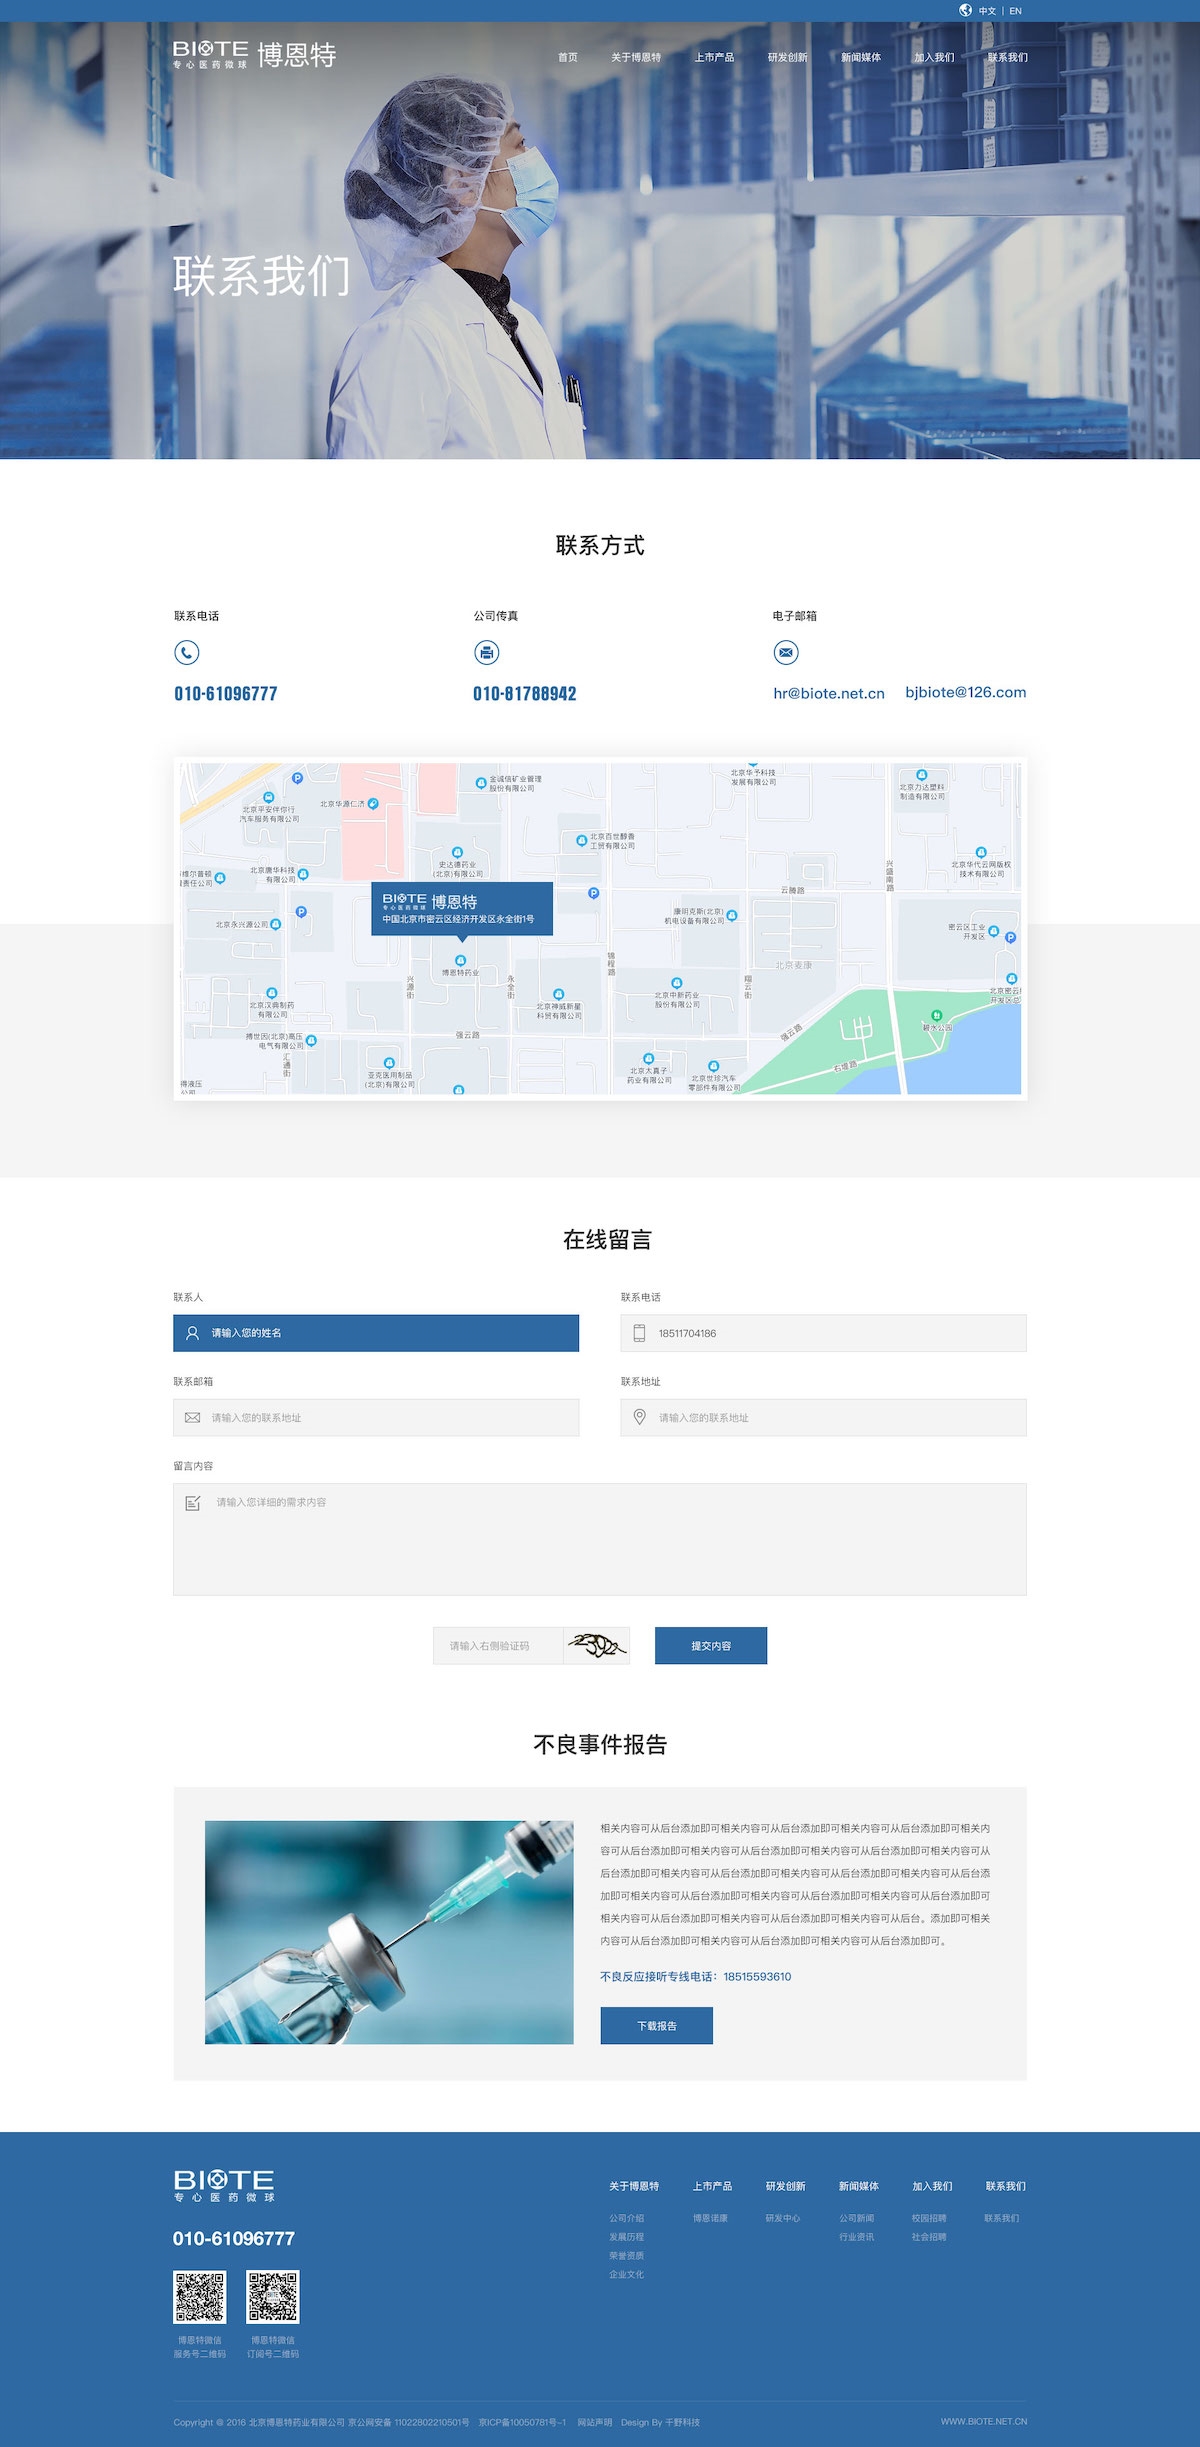Click the hr@biote.net.cn email link
1200x2447 pixels.
coord(829,693)
